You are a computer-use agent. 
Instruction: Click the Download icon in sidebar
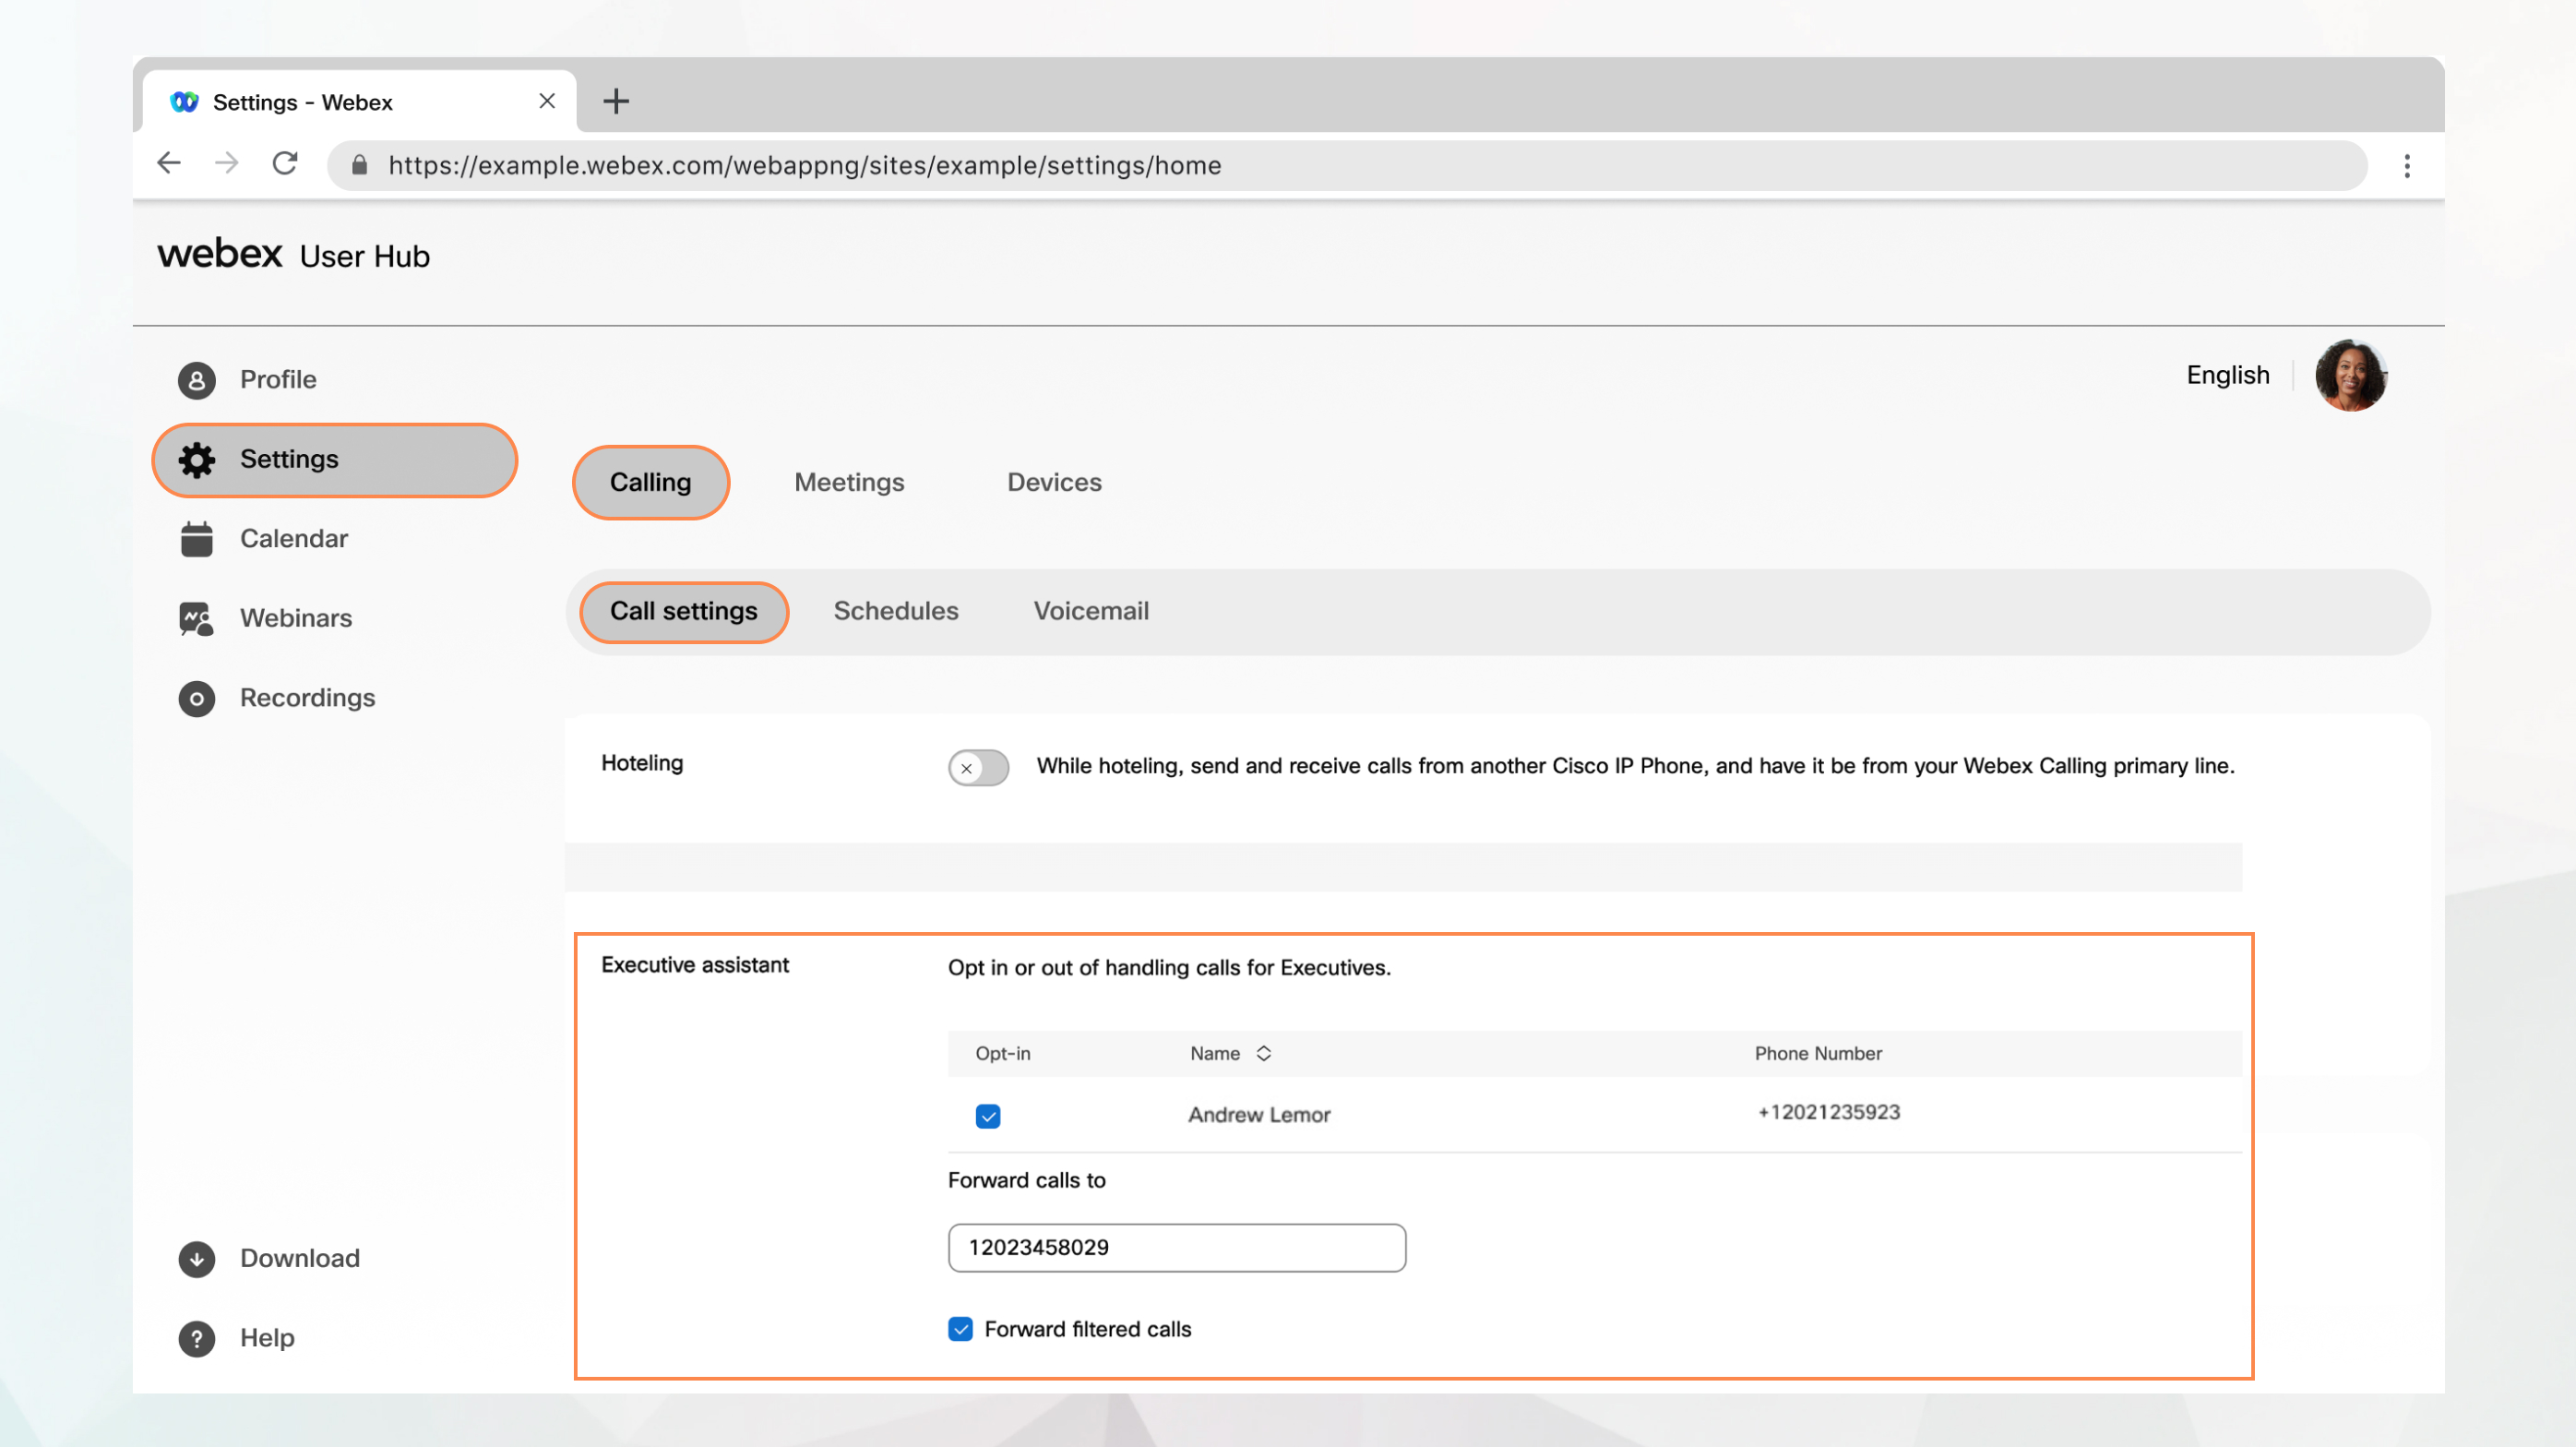(x=197, y=1258)
